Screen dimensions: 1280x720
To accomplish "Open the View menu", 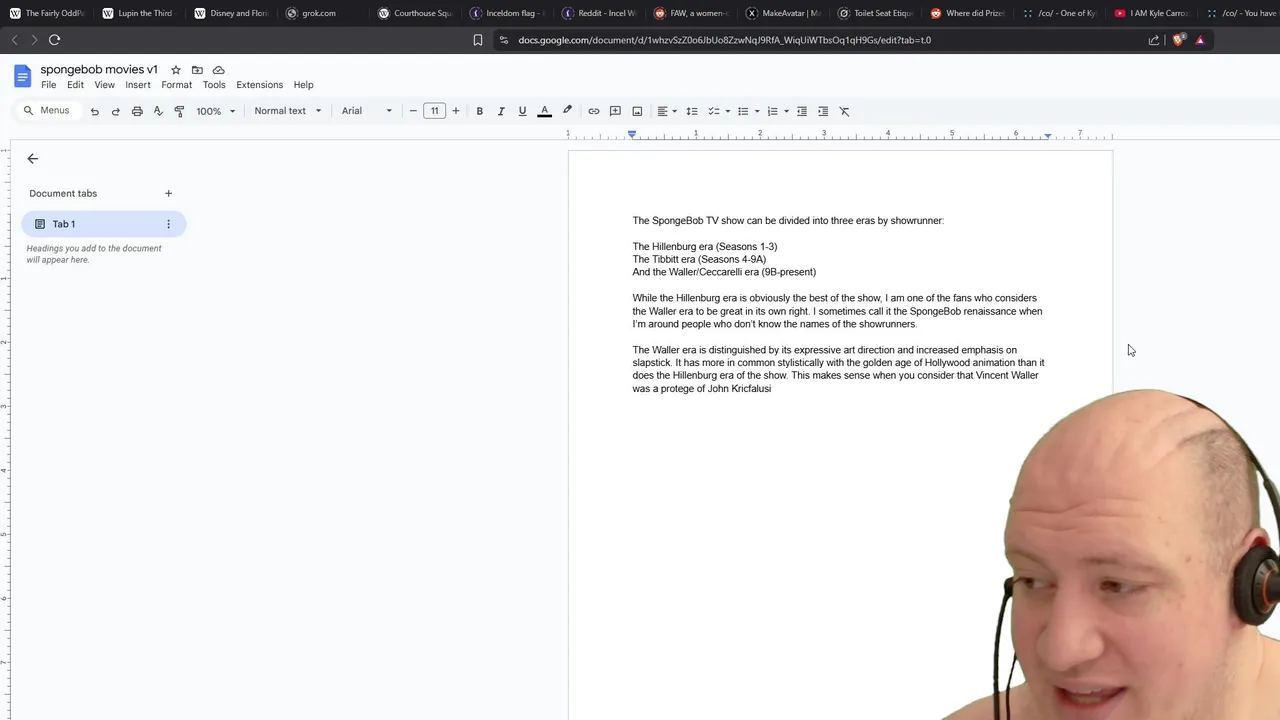I will [x=104, y=85].
